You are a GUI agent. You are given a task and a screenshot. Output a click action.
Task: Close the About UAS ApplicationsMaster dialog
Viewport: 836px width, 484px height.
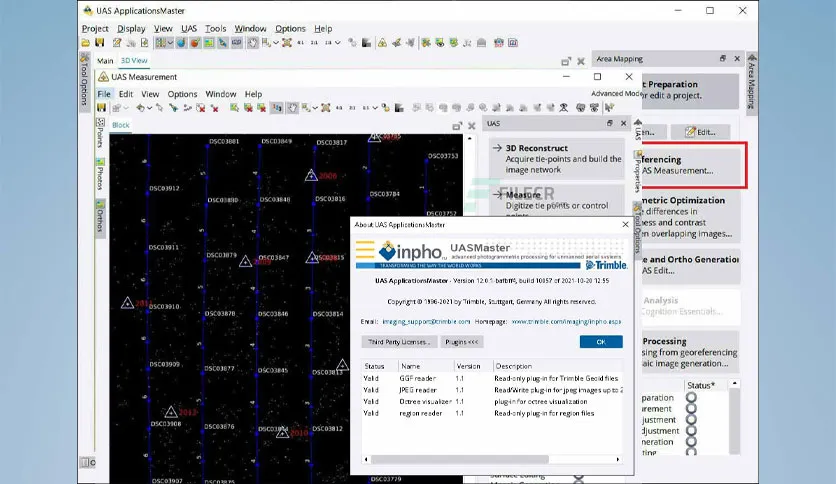coord(625,224)
